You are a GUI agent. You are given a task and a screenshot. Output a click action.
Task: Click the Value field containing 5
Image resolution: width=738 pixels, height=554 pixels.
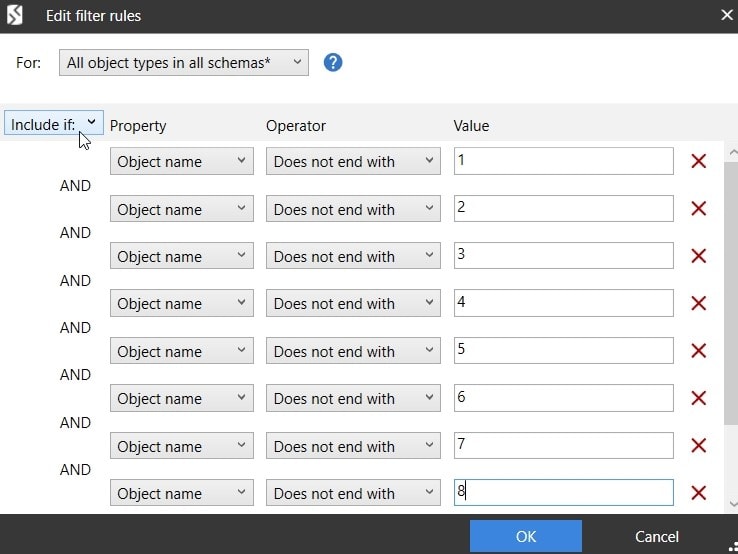click(x=563, y=350)
